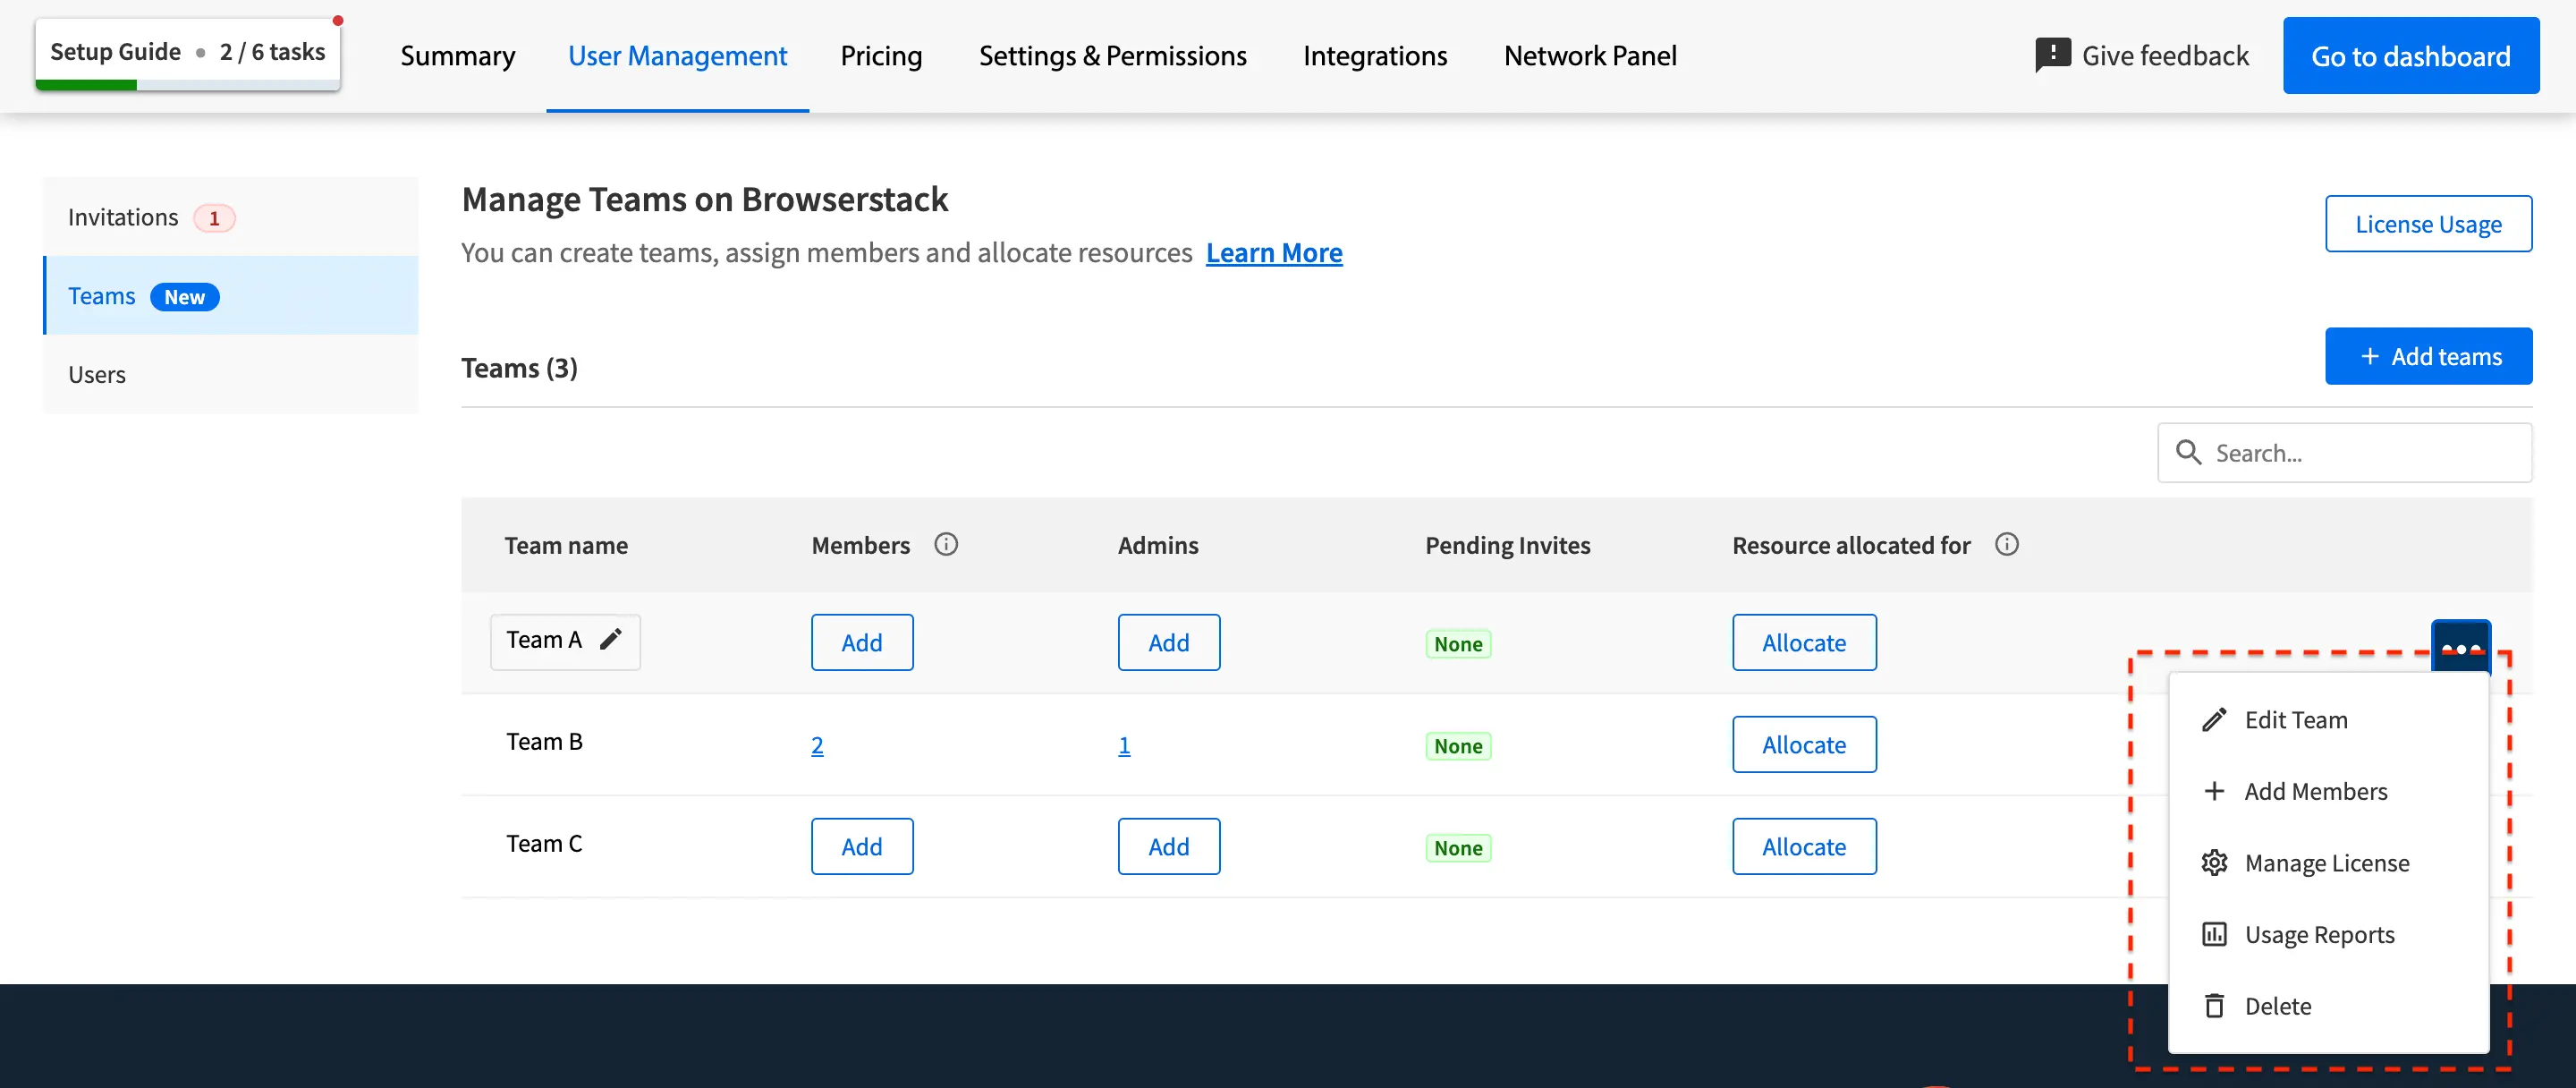
Task: Select Edit Team from the dropdown menu
Action: [x=2295, y=720]
